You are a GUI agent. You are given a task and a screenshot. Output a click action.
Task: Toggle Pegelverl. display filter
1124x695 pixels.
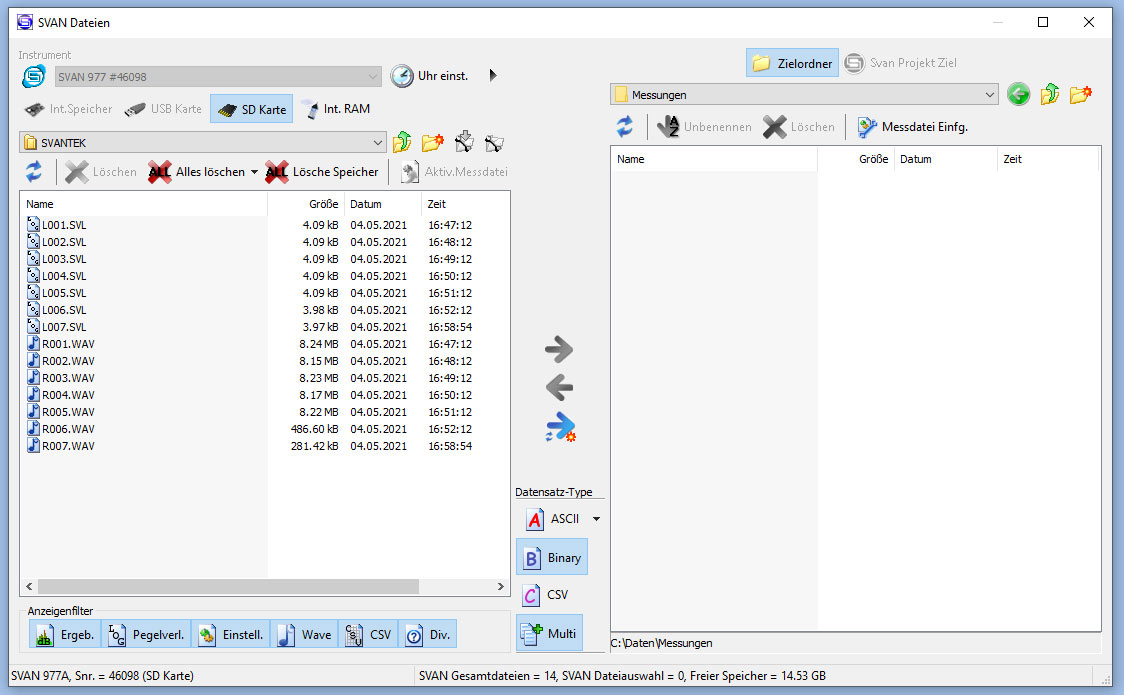(146, 635)
